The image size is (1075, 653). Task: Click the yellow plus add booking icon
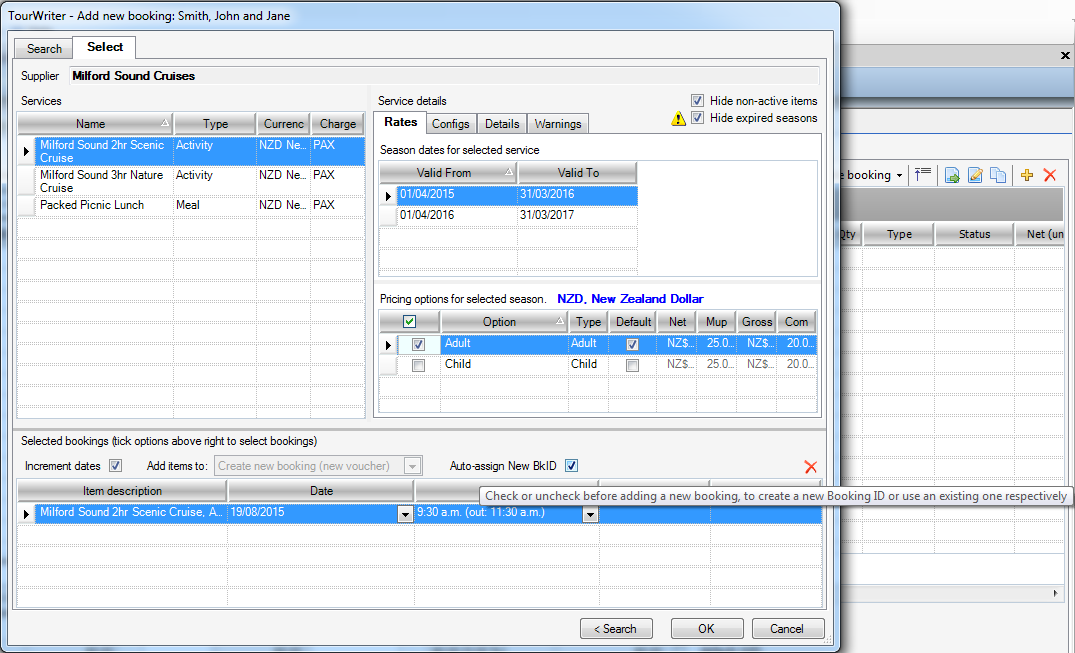[1027, 175]
